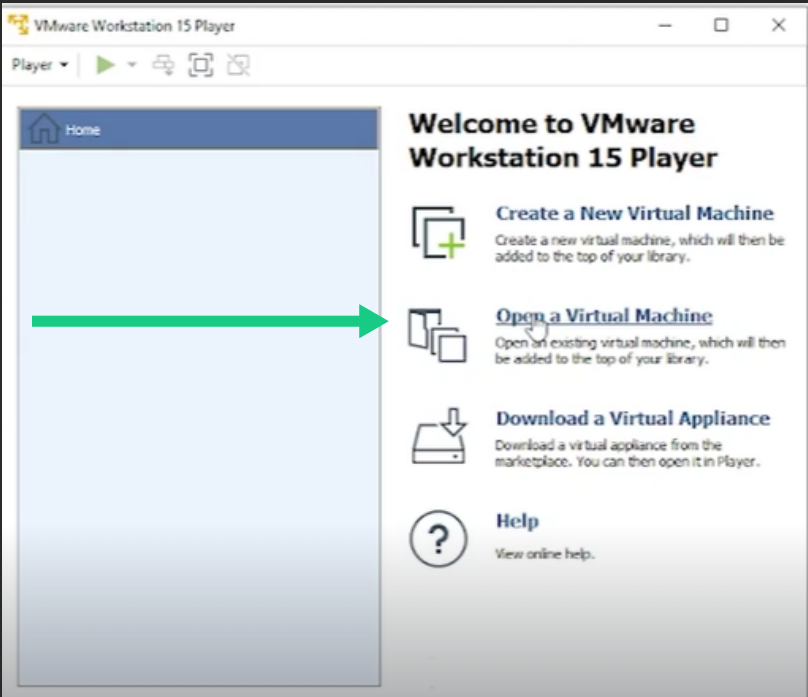This screenshot has height=697, width=808.
Task: Click the Send Ctrl+Alt+Del toolbar icon
Action: click(x=163, y=65)
